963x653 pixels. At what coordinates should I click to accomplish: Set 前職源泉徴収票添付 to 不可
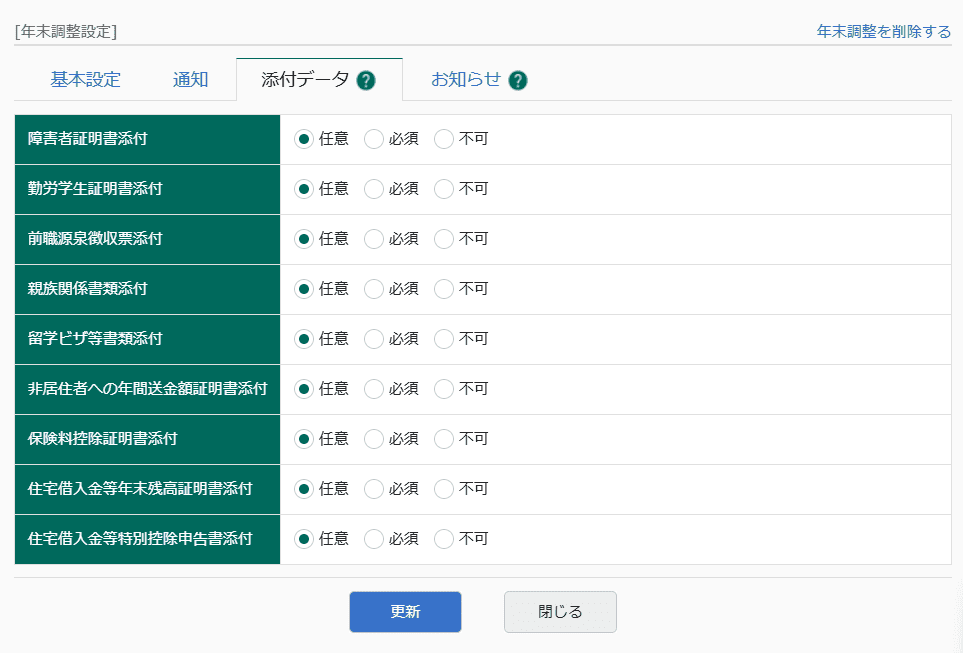443,239
